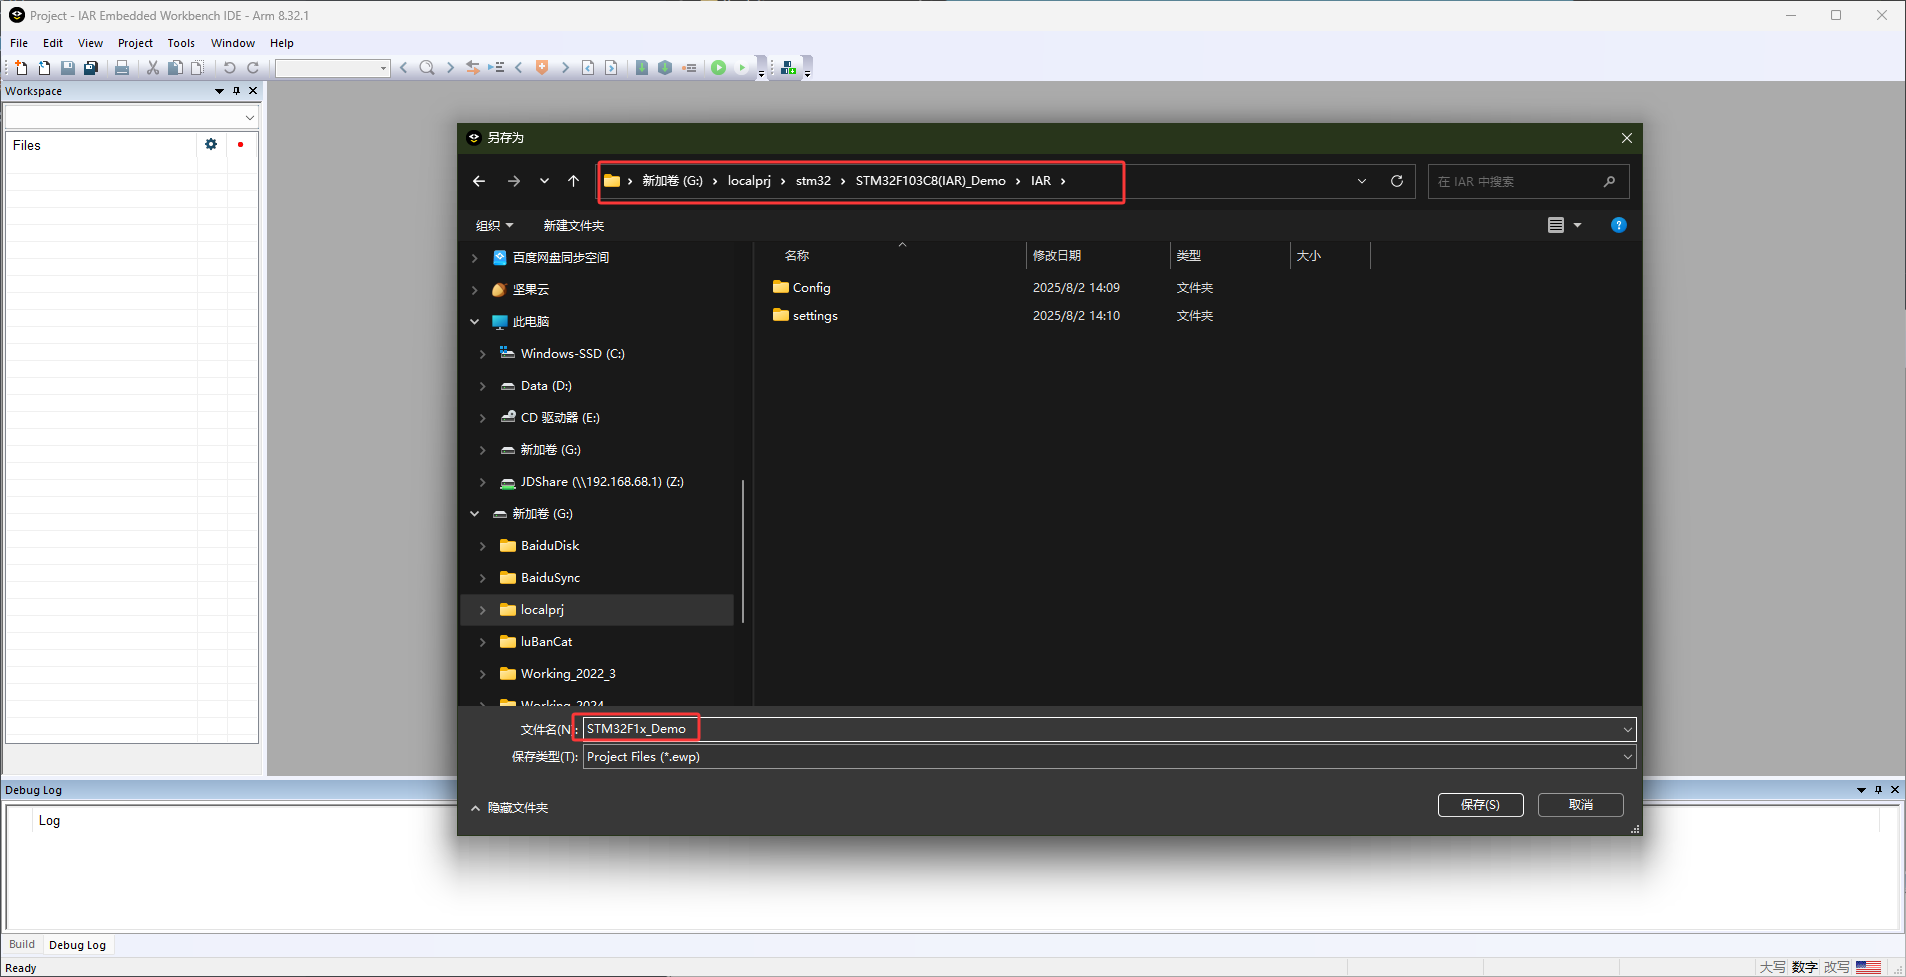The height and width of the screenshot is (977, 1906).
Task: Open the 组织 dropdown menu
Action: (x=494, y=226)
